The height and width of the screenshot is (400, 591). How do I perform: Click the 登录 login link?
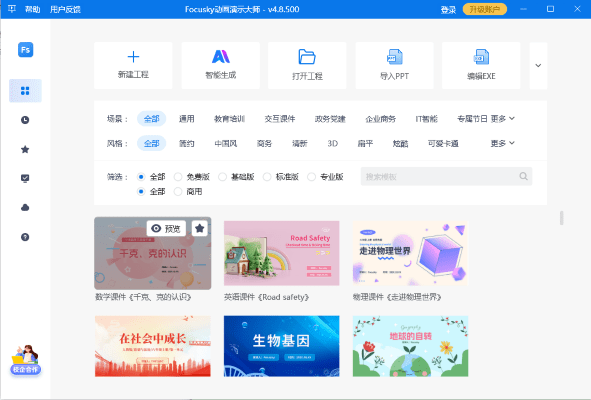pos(448,9)
